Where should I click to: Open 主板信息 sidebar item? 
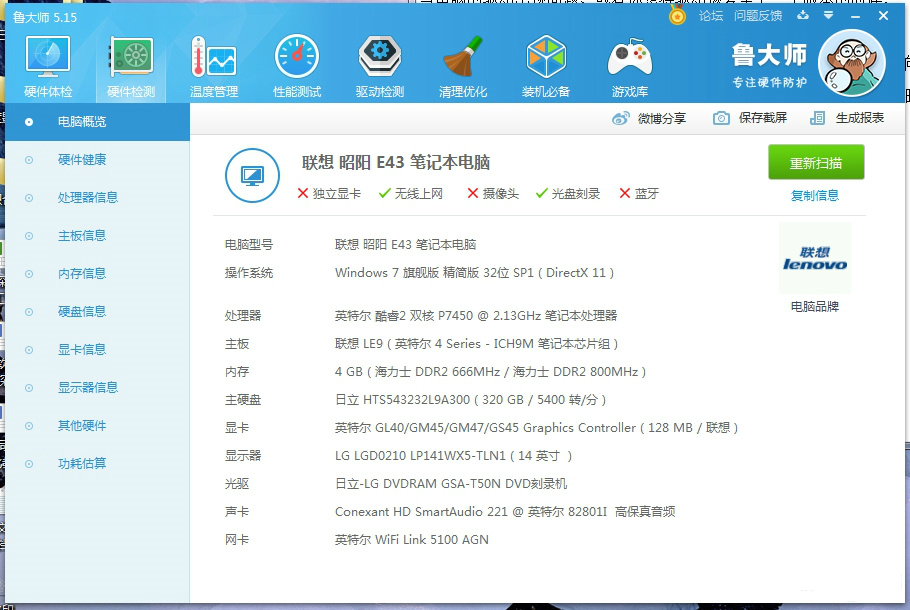coord(98,236)
